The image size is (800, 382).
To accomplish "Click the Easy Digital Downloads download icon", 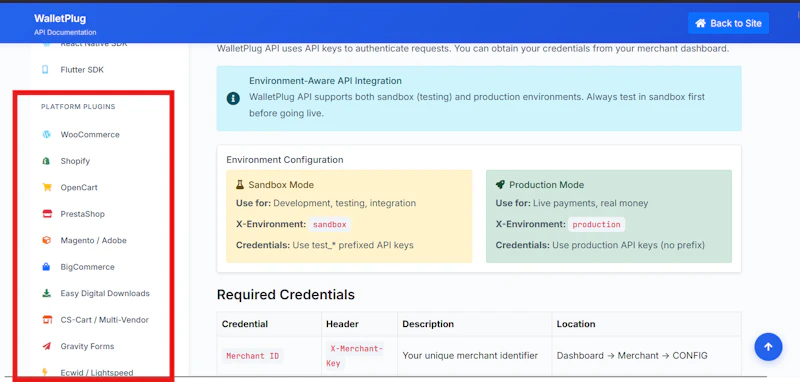I will pos(46,293).
